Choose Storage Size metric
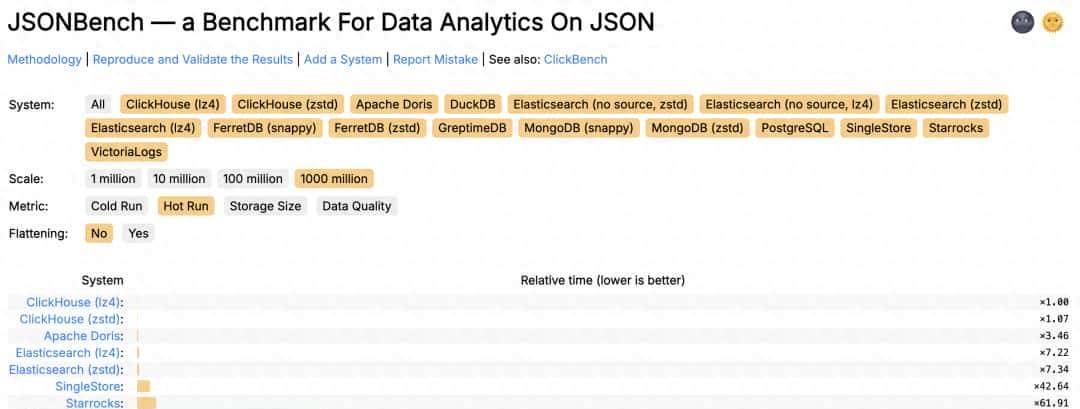This screenshot has height=409, width=1080. (265, 206)
